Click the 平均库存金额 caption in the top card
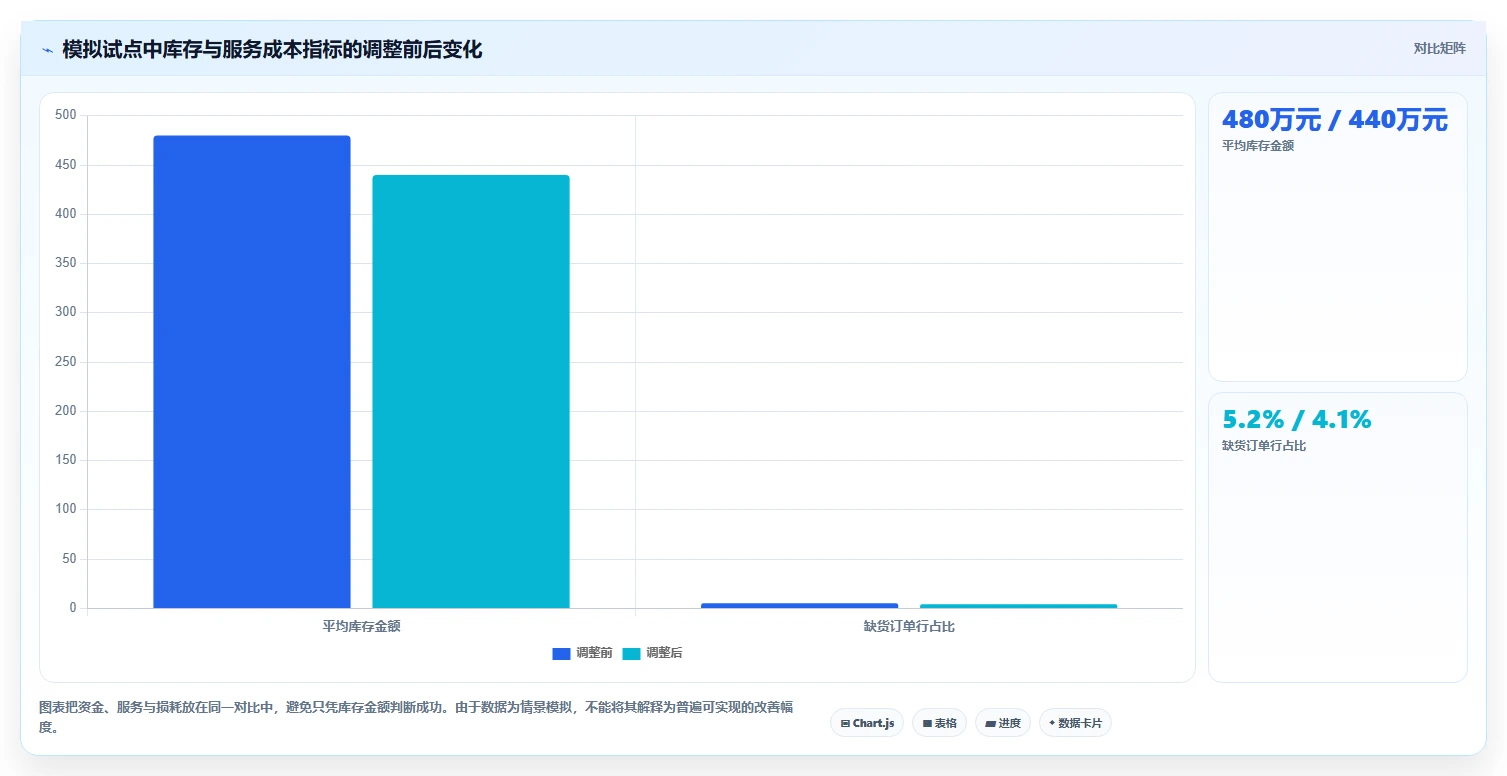 [1256, 146]
